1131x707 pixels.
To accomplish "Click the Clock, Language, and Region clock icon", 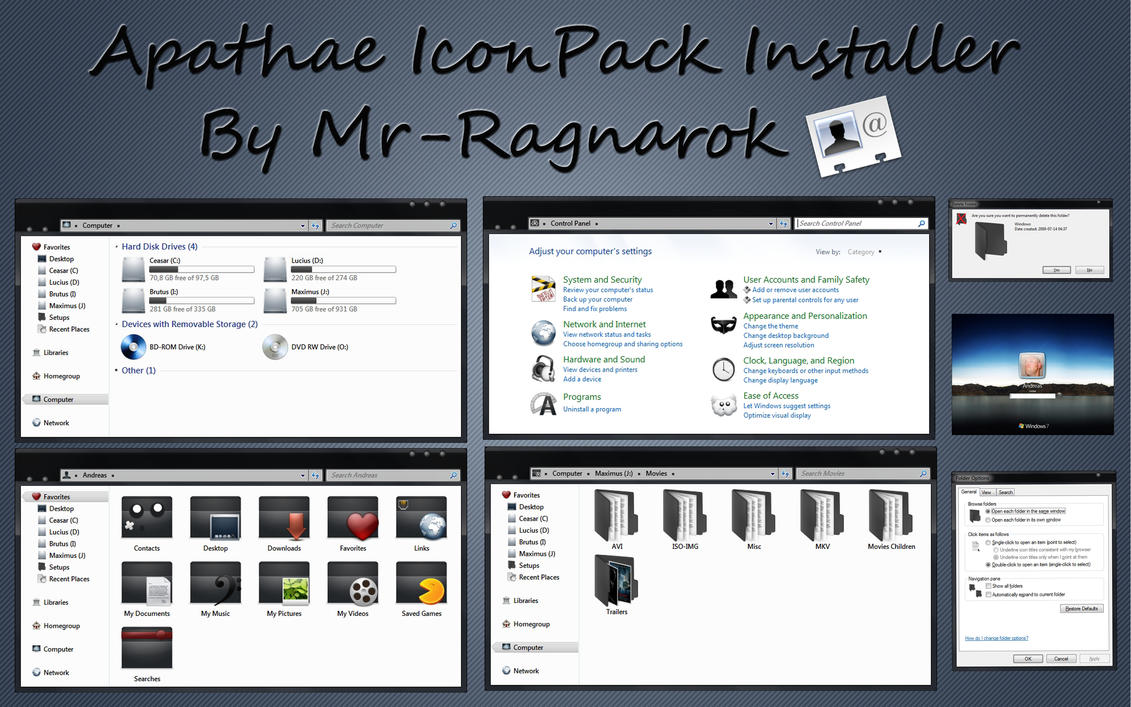I will (723, 369).
